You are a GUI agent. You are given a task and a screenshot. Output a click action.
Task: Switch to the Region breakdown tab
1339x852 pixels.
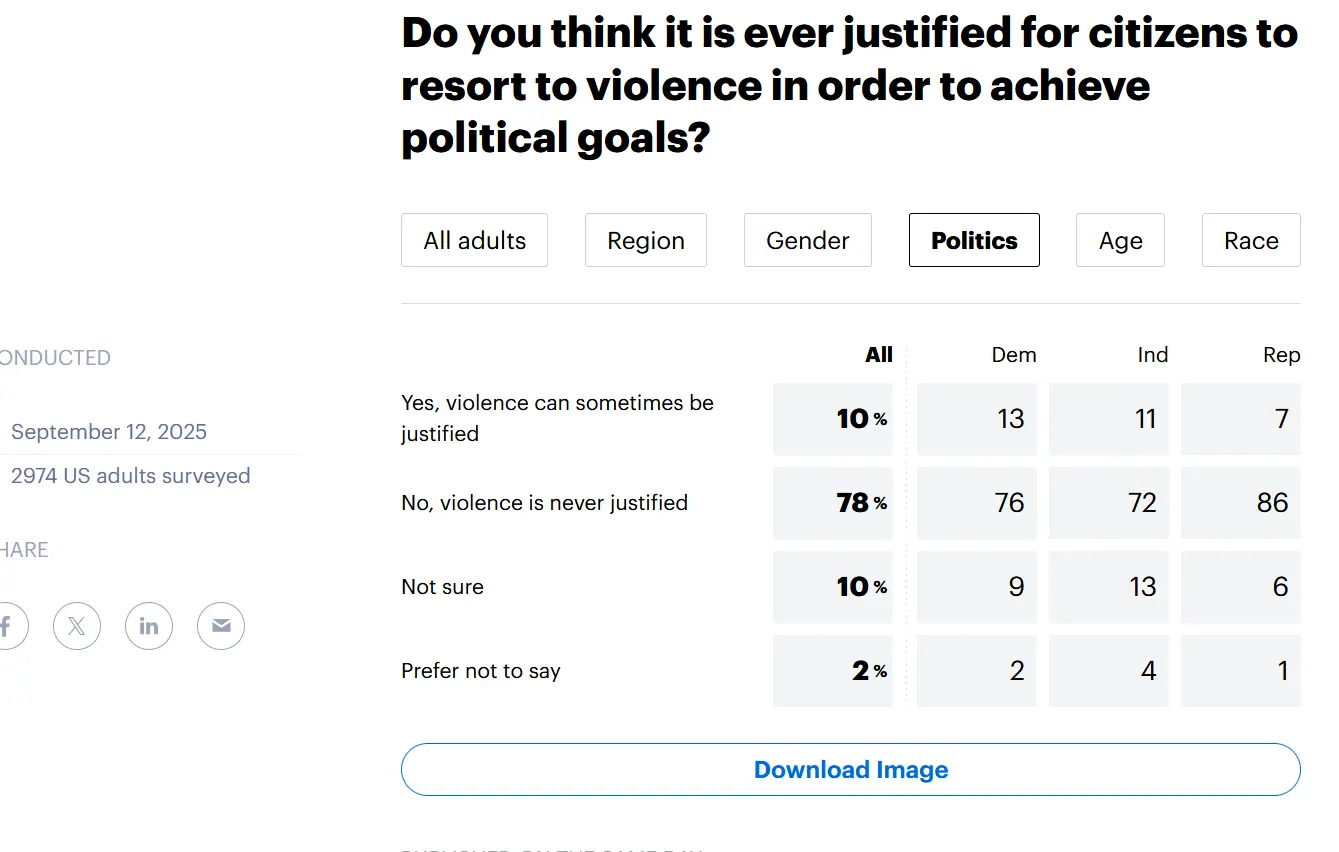point(646,240)
